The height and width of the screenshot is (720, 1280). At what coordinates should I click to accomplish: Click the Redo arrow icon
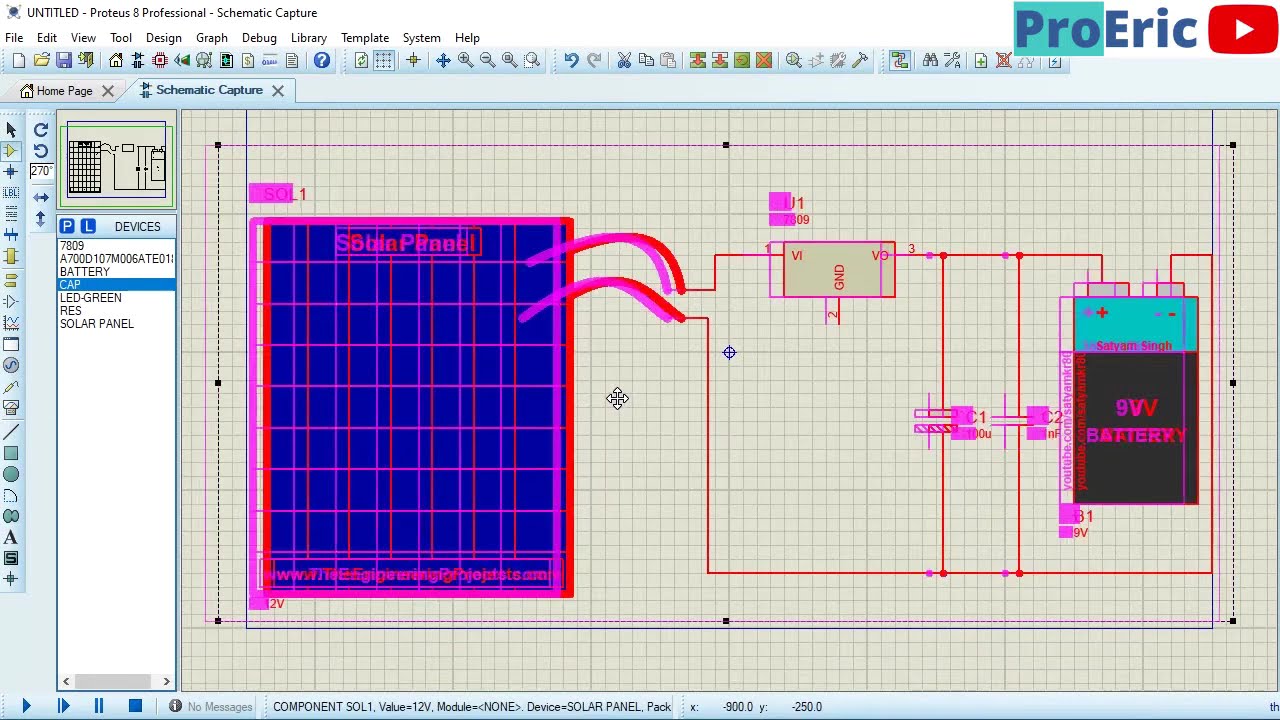[x=594, y=61]
